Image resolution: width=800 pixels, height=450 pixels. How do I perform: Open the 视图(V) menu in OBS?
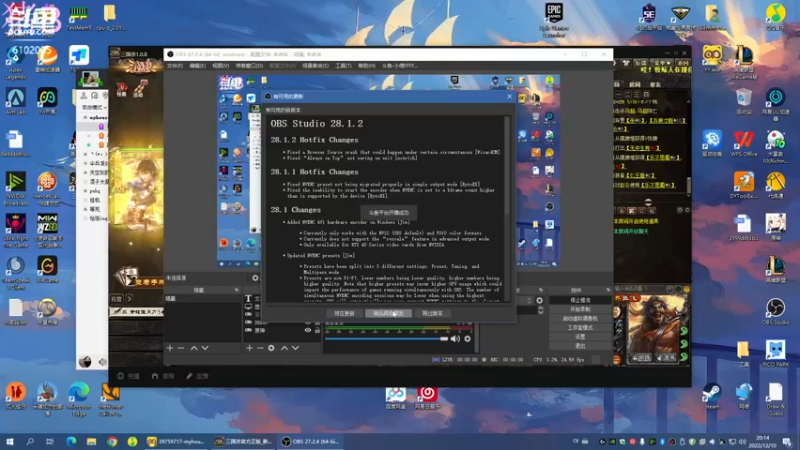[x=220, y=66]
